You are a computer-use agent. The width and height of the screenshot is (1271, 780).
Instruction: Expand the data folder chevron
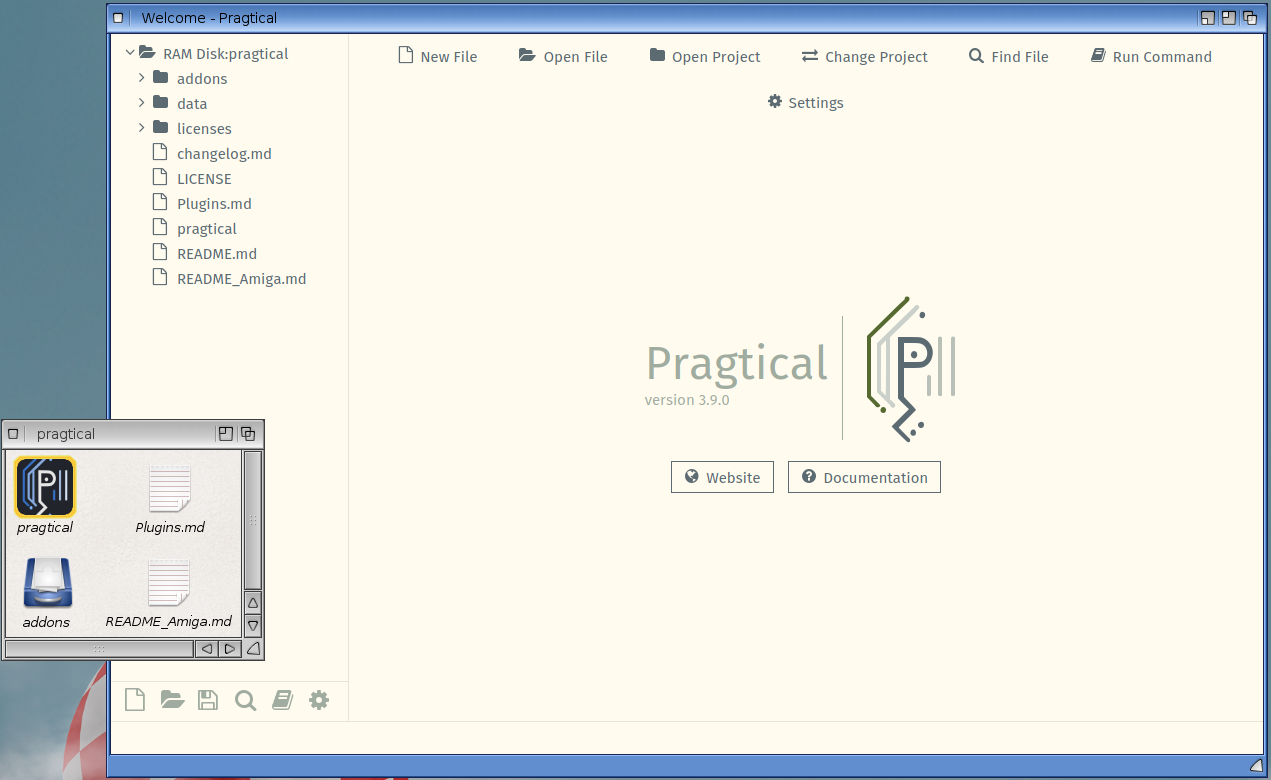click(142, 103)
